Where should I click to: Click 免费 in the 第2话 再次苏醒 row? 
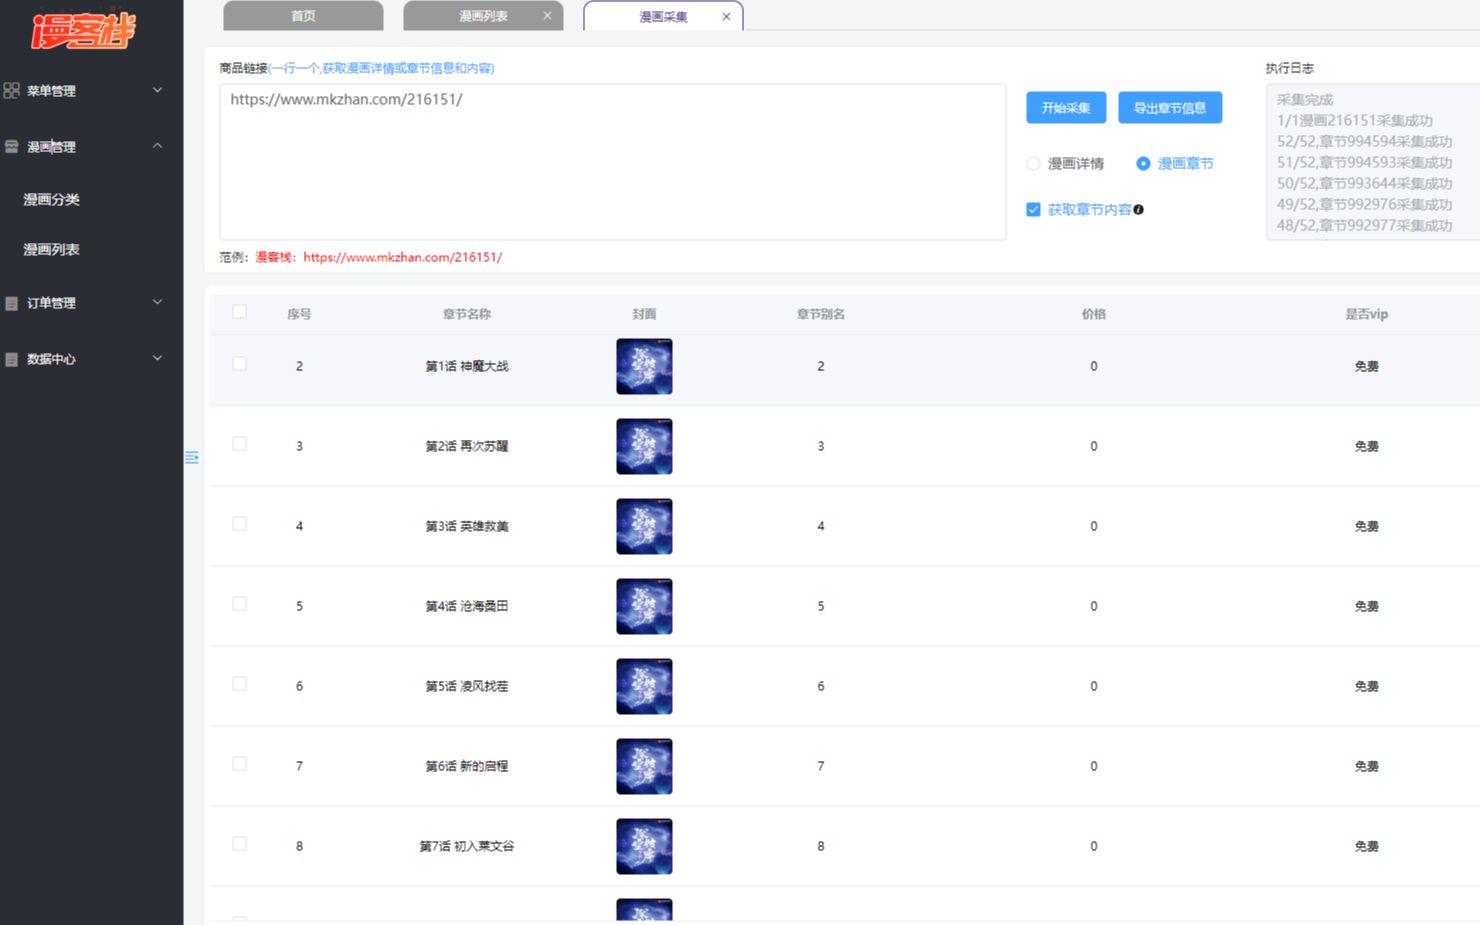(1367, 446)
